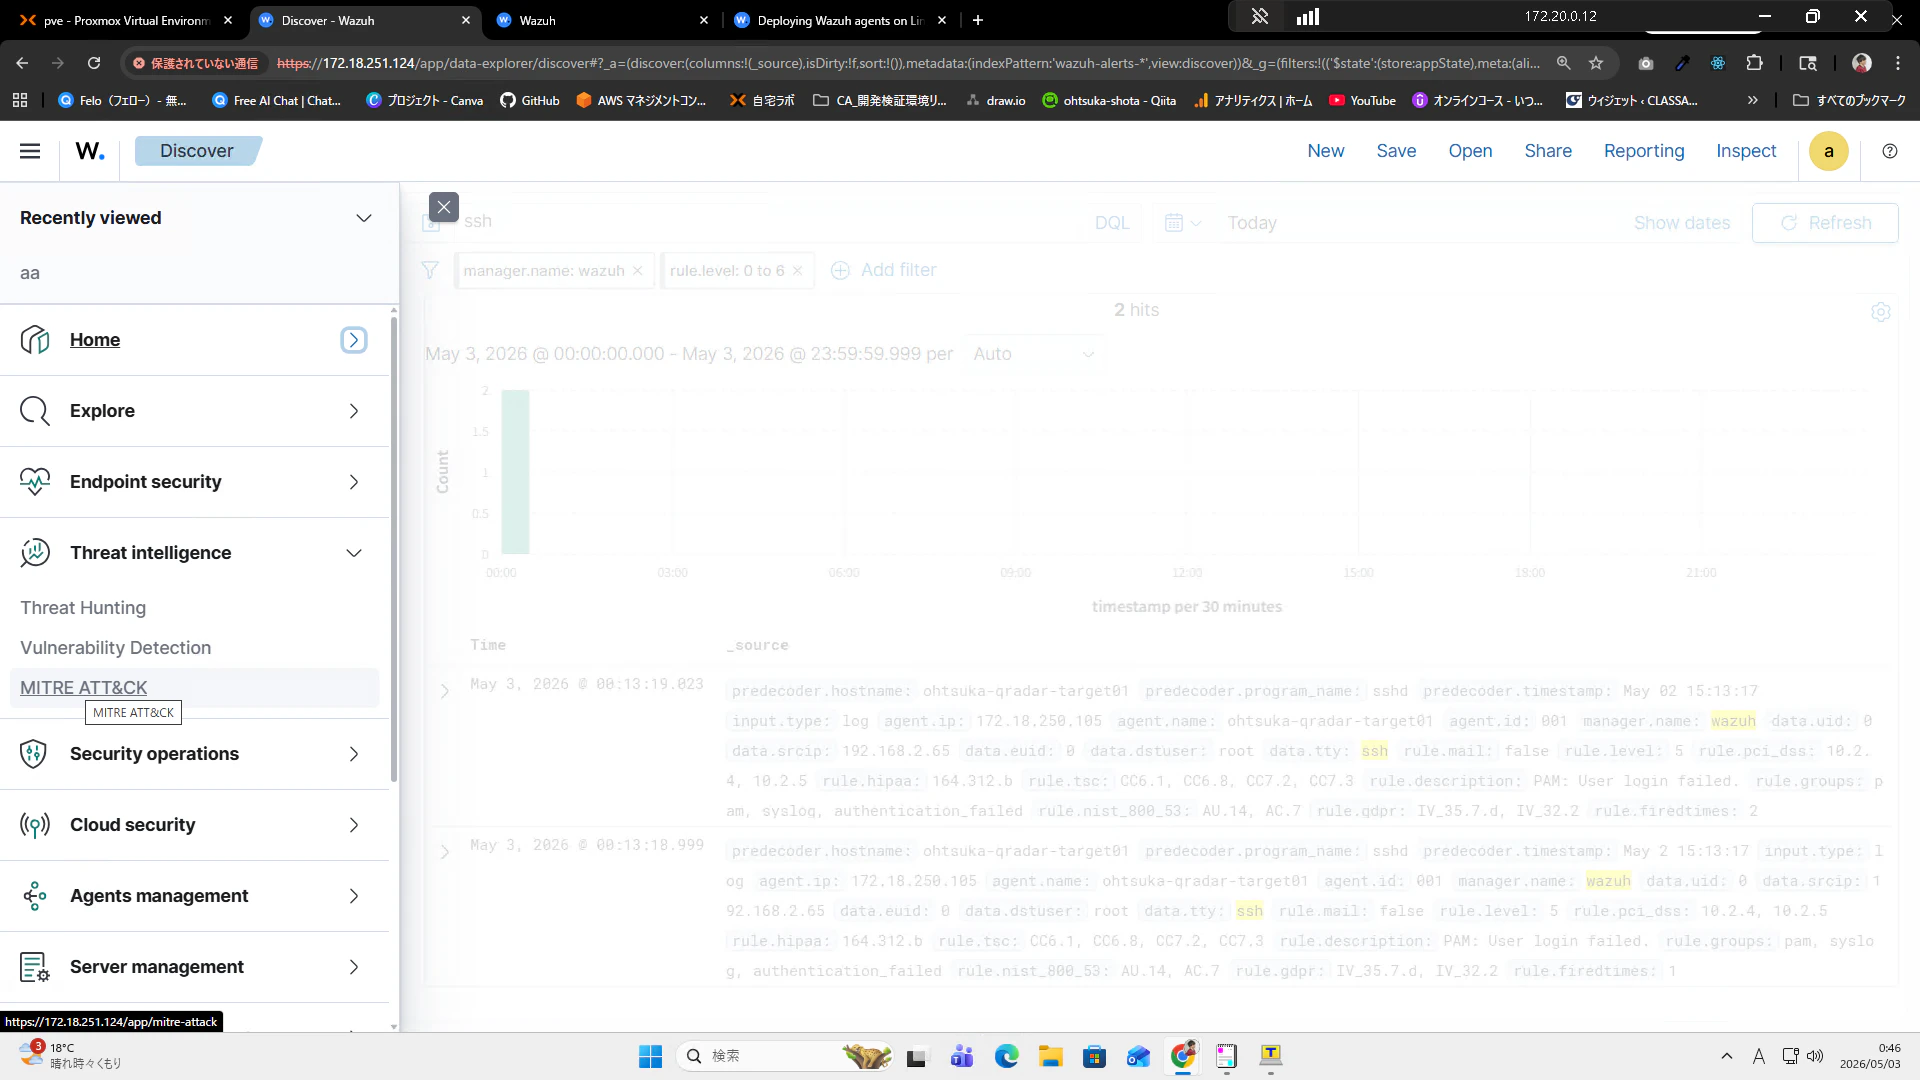Click the Discover breadcrumb badge
This screenshot has width=1920, height=1080.
[x=197, y=151]
